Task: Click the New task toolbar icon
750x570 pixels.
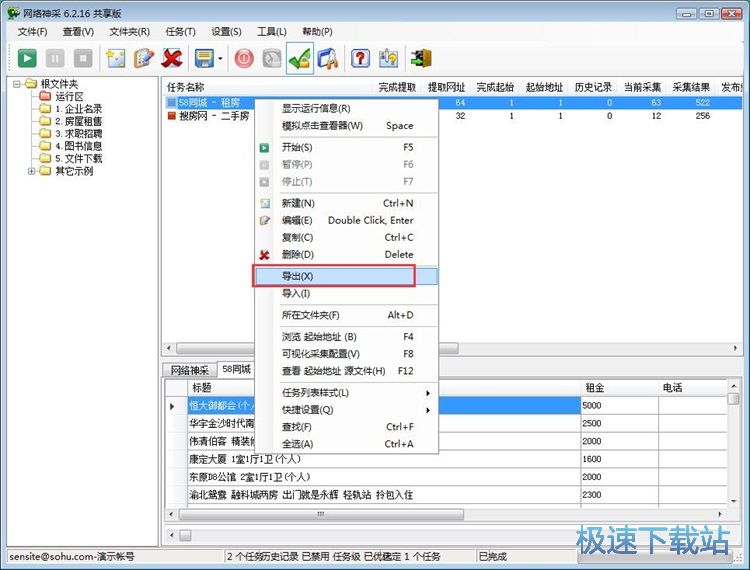Action: pyautogui.click(x=116, y=58)
